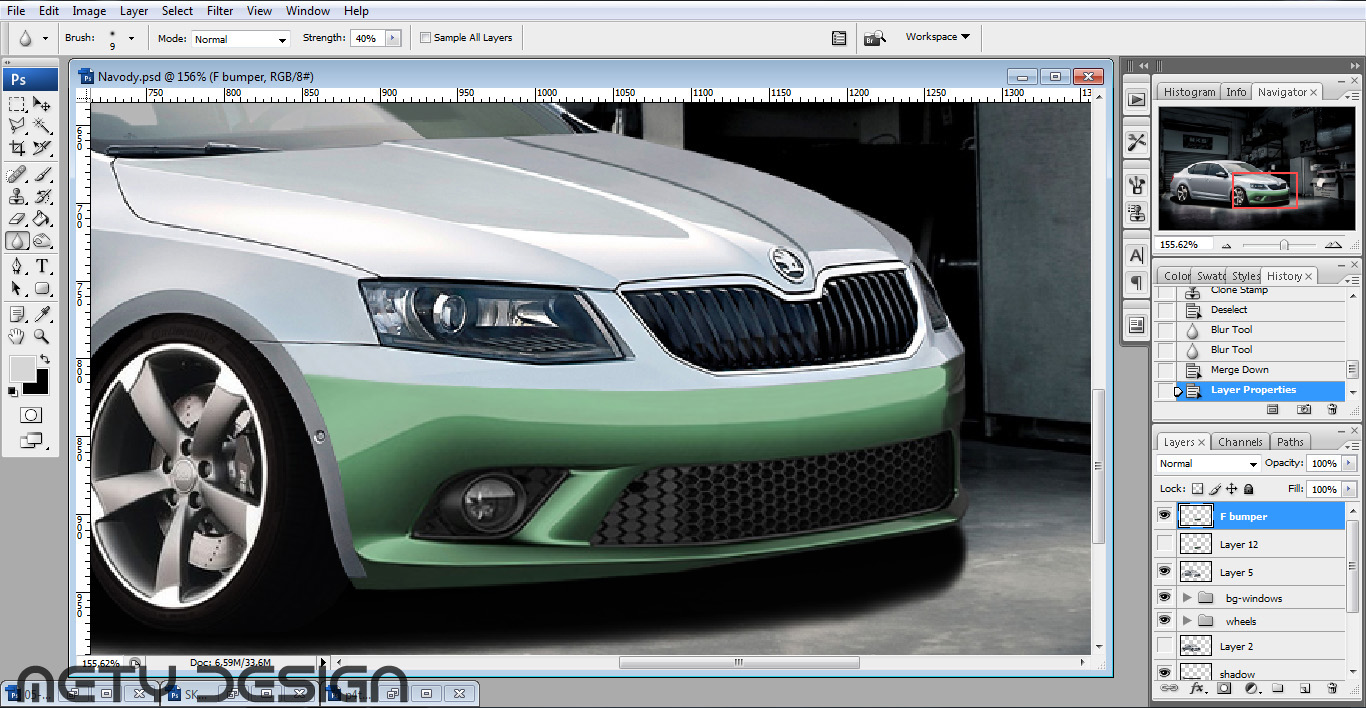Screen dimensions: 1366x708
Task: Click the Strength value field
Action: pyautogui.click(x=366, y=38)
